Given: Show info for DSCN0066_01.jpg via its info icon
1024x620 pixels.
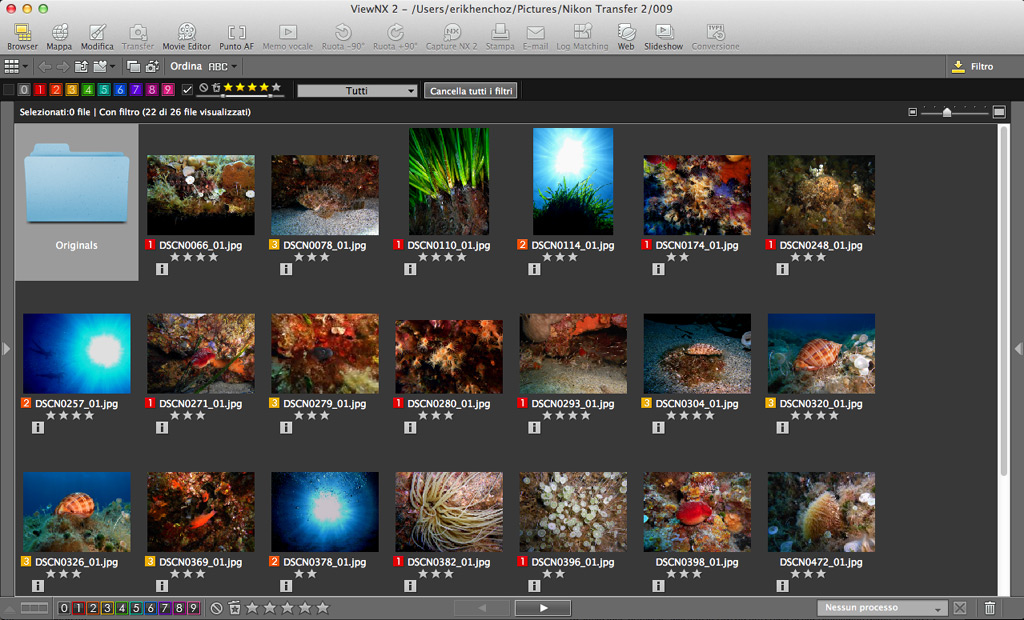Looking at the screenshot, I should click(162, 269).
